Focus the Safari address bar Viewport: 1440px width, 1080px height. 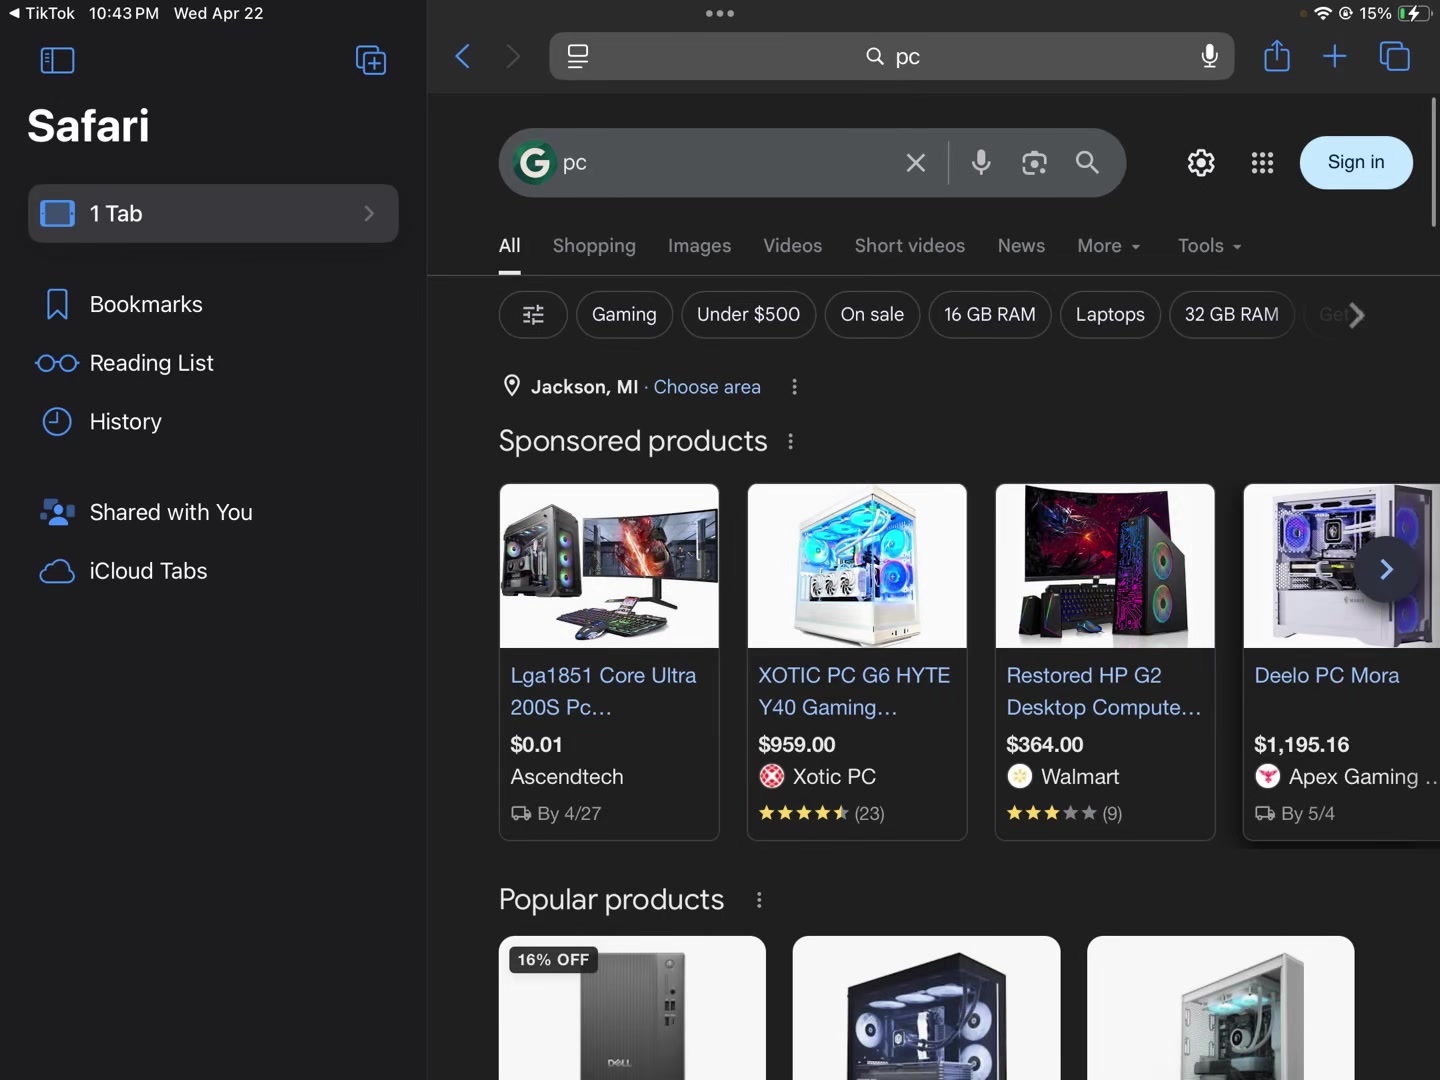tap(892, 56)
